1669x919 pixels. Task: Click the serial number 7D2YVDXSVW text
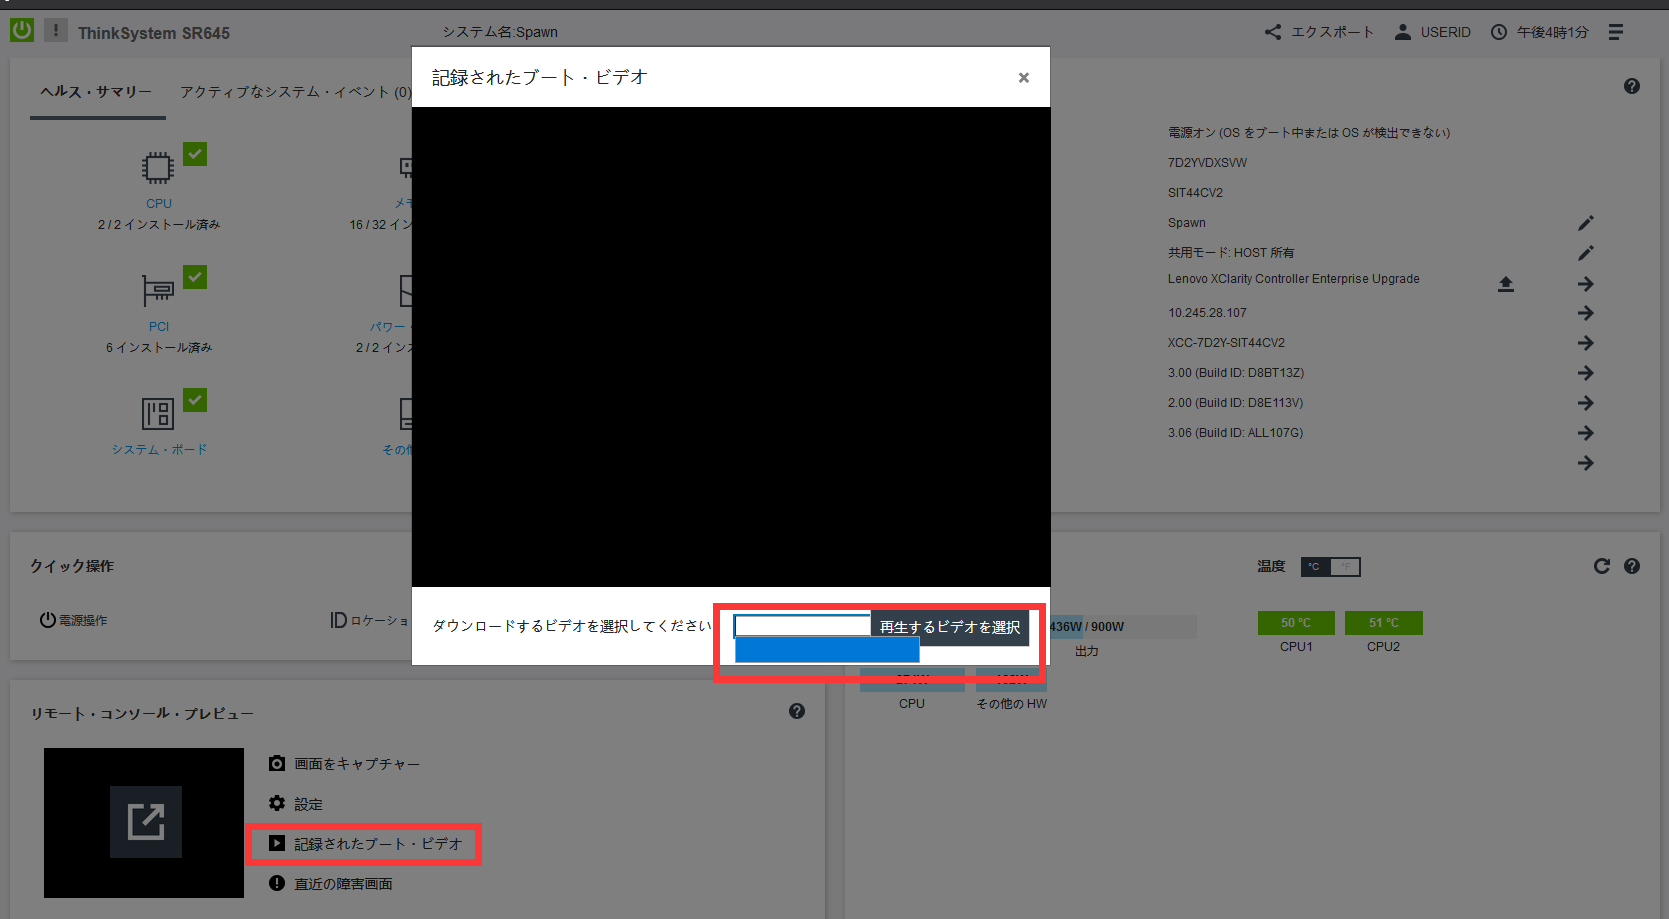click(1207, 163)
